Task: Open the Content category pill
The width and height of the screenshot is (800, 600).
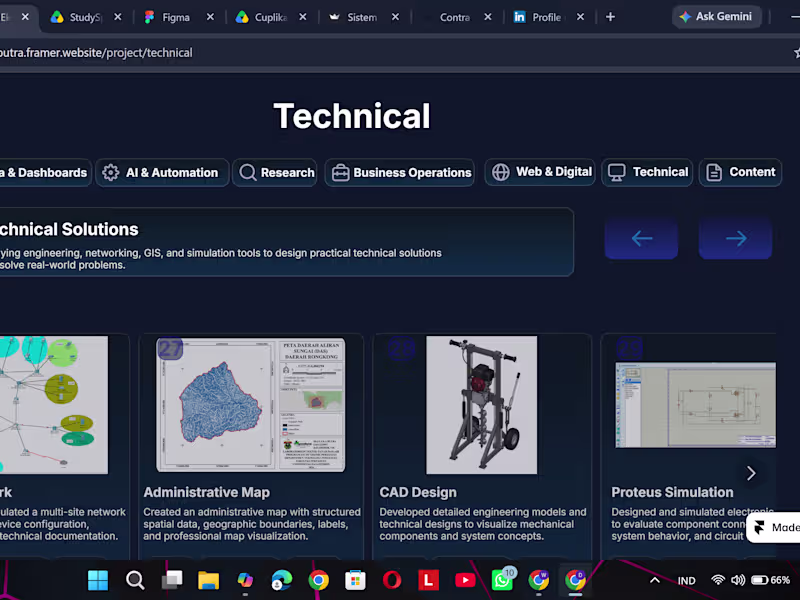Action: tap(740, 172)
